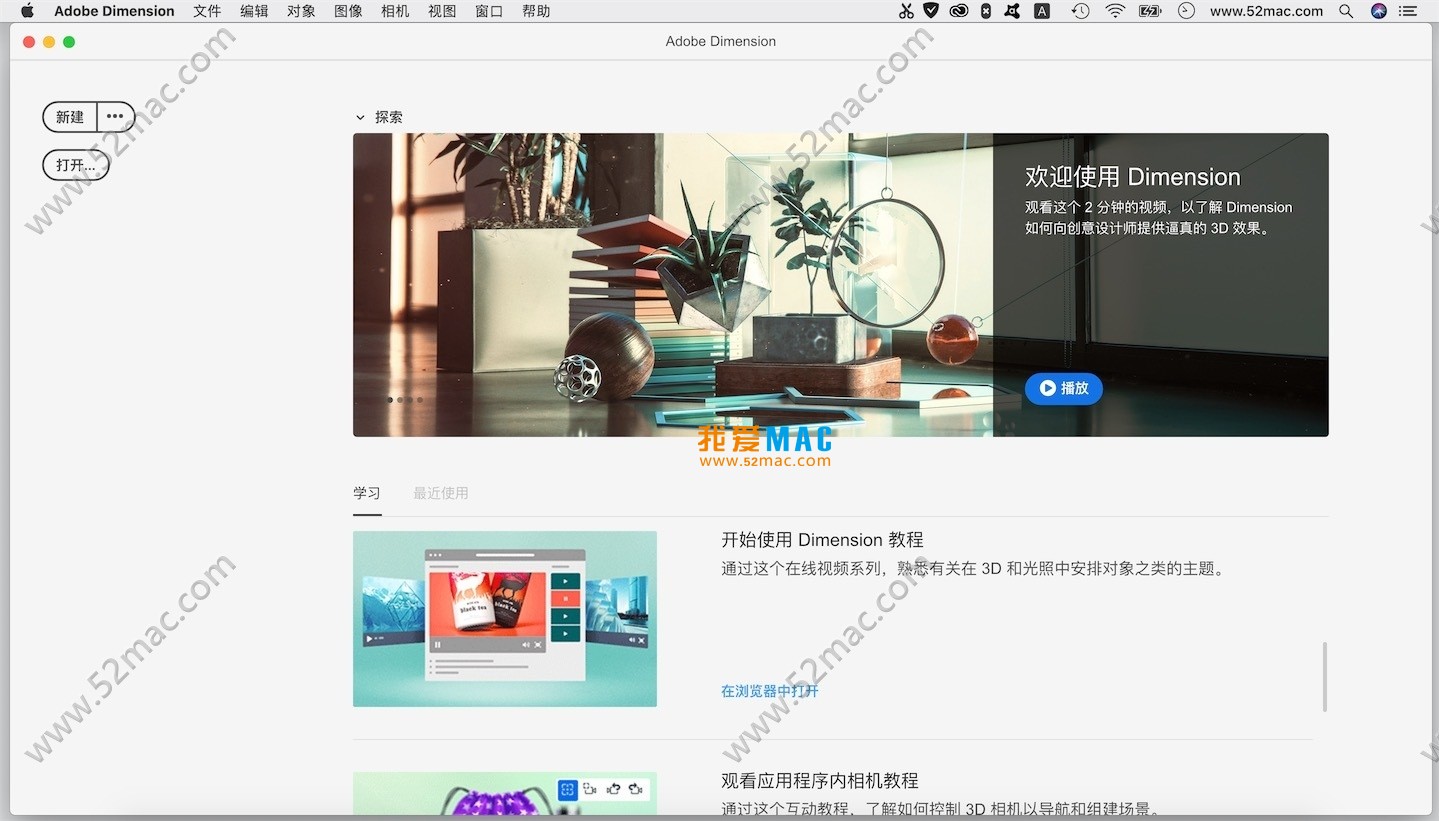Launch Siri from the menu bar

(1379, 11)
